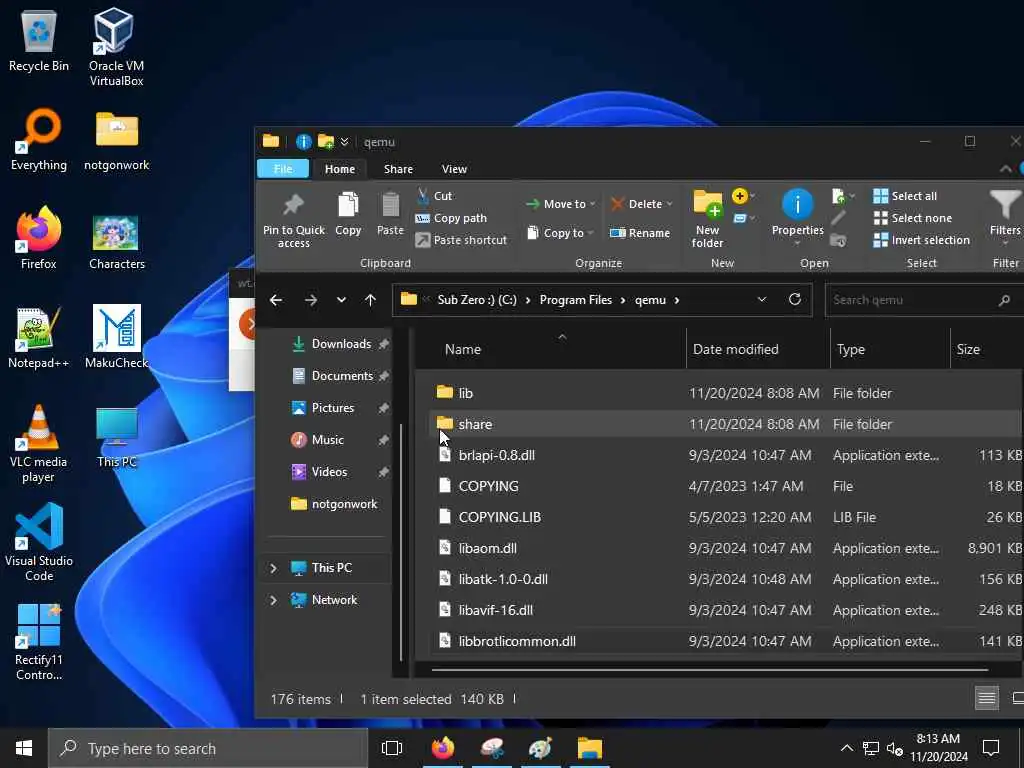Open the Move to dropdown
The width and height of the screenshot is (1024, 768).
(x=560, y=204)
